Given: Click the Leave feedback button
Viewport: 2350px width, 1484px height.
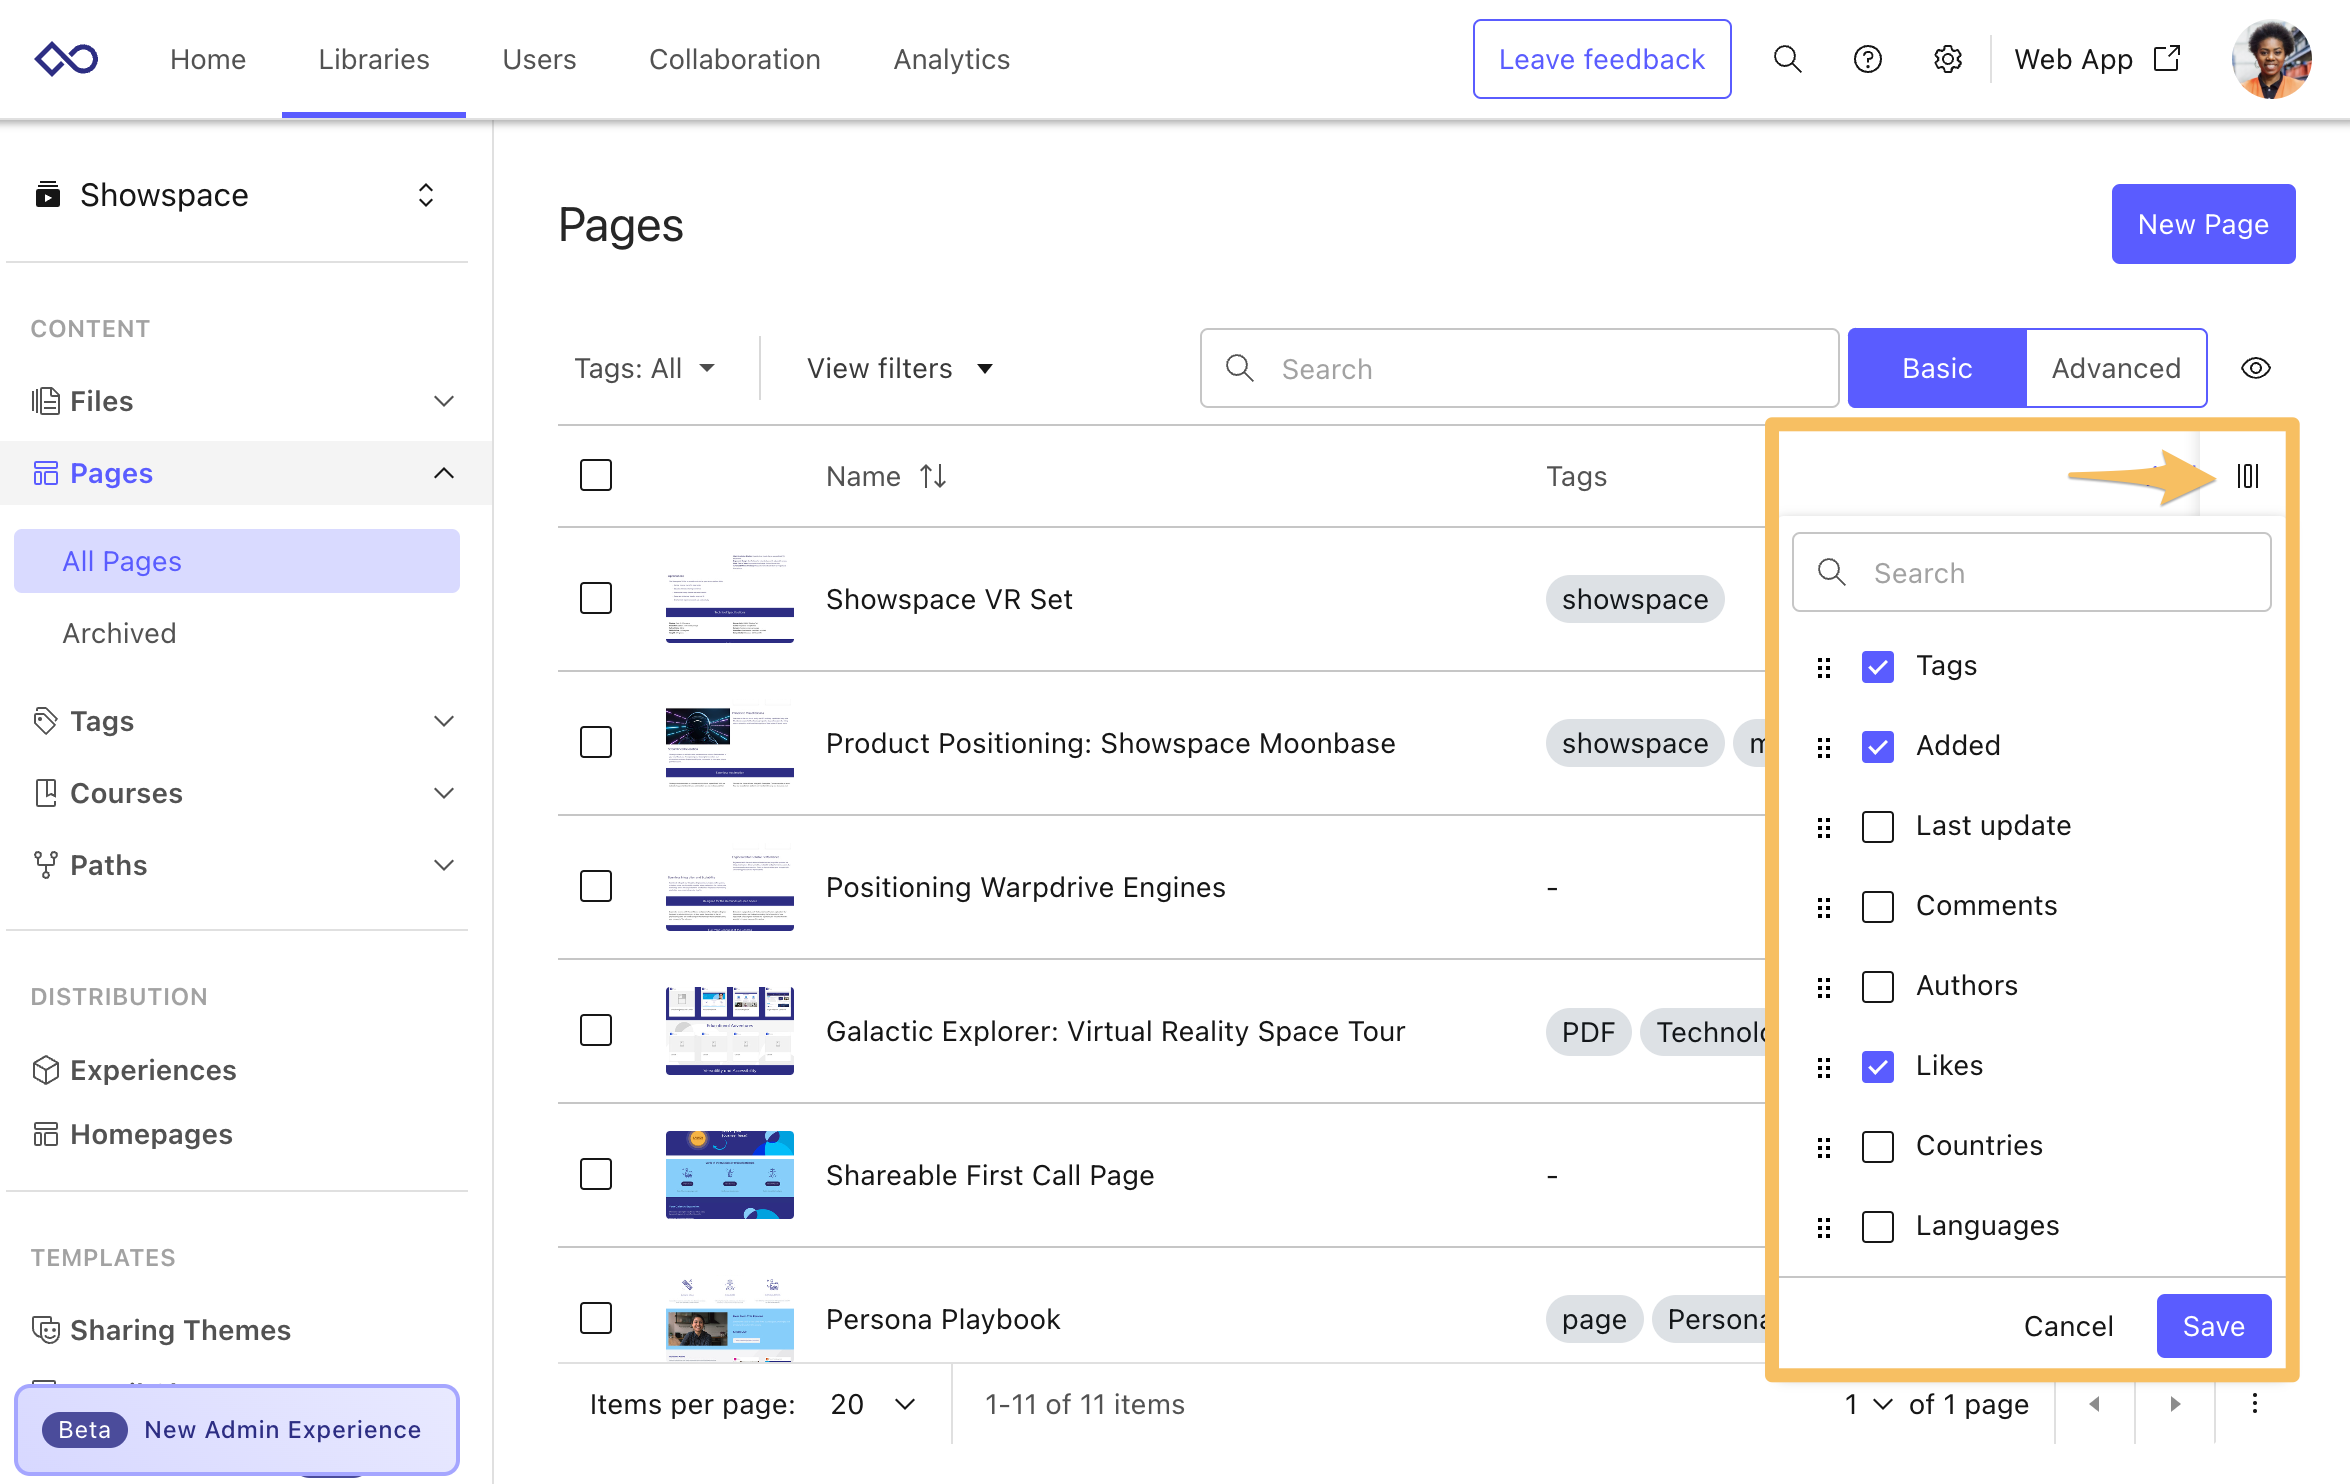Looking at the screenshot, I should pos(1601,59).
